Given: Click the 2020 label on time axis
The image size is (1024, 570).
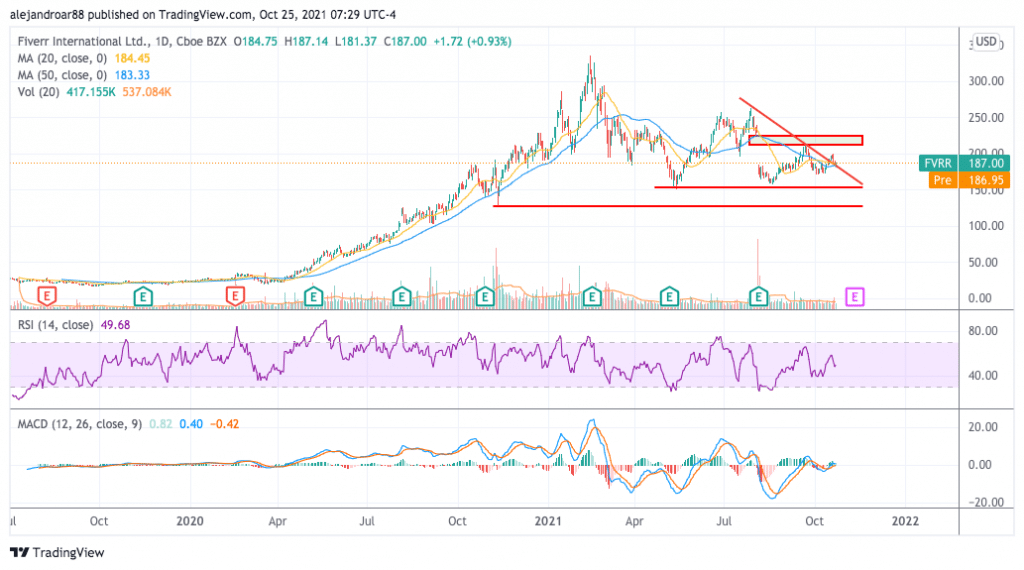Looking at the screenshot, I should tap(190, 521).
